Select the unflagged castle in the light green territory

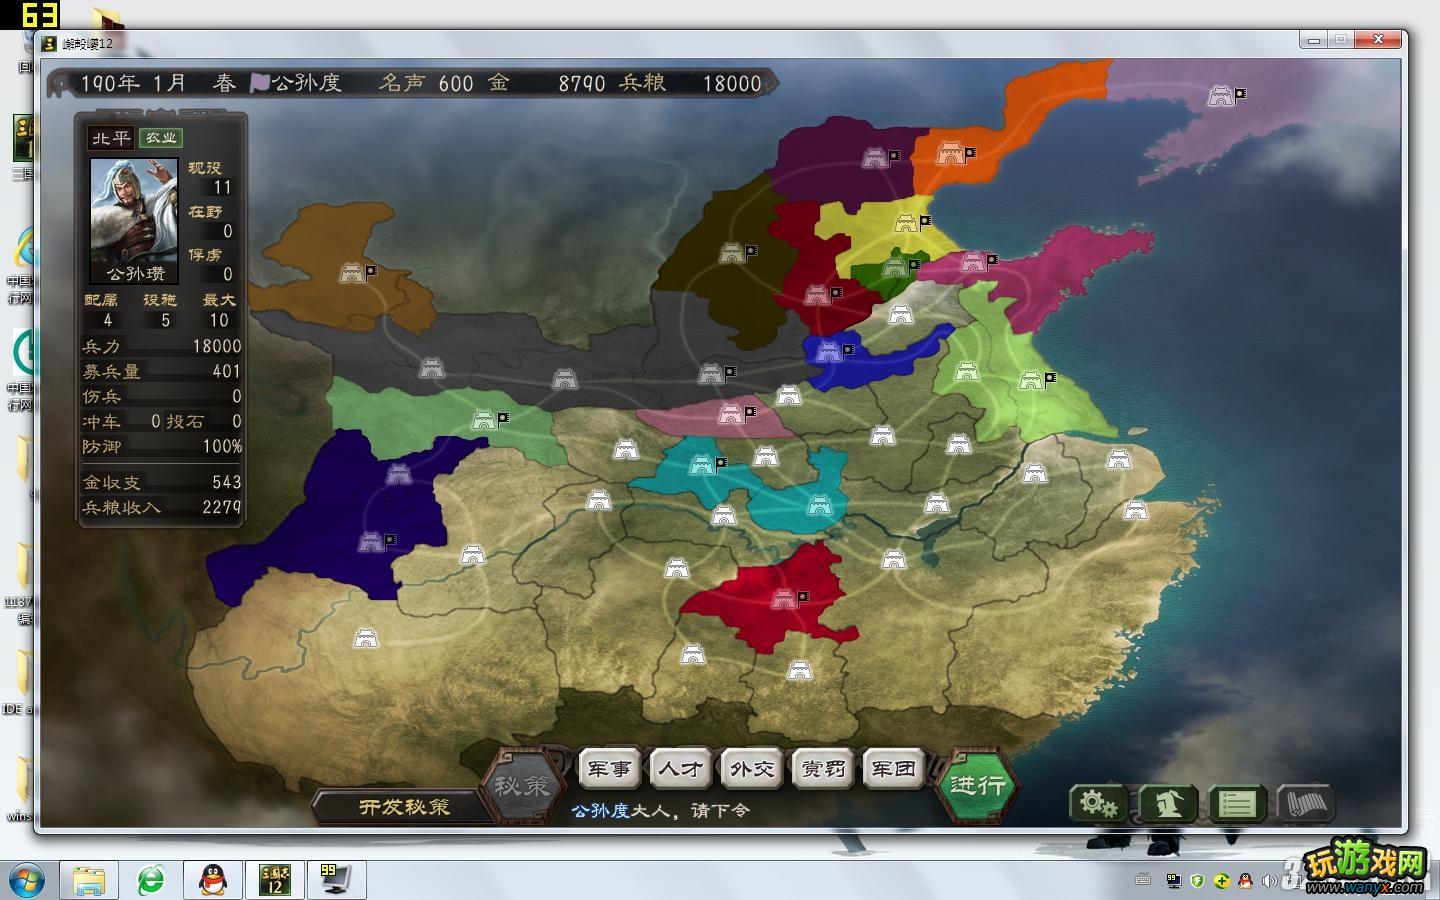(966, 371)
